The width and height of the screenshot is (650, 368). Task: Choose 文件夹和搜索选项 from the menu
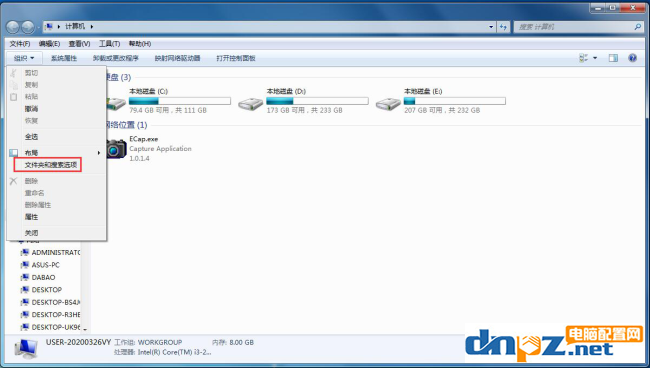pyautogui.click(x=51, y=165)
